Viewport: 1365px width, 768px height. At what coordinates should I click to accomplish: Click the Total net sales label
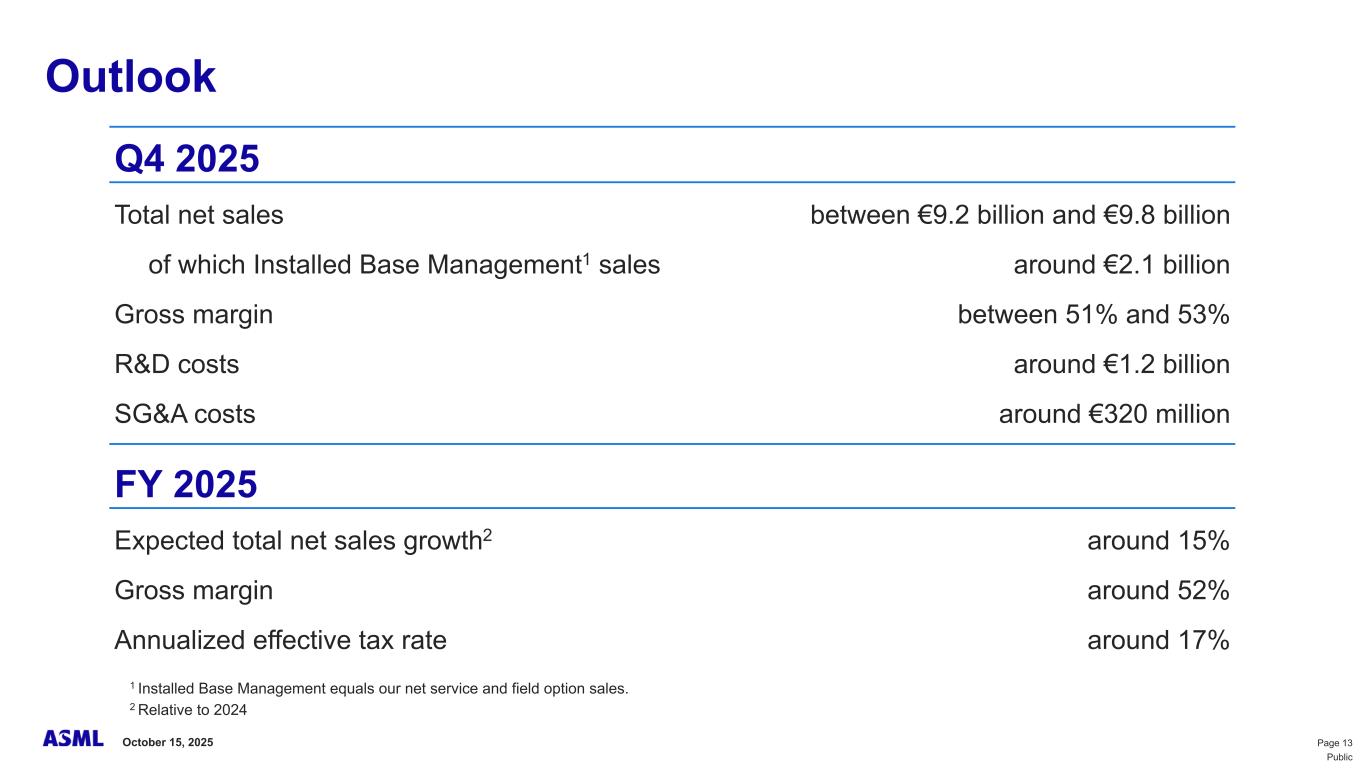pos(199,215)
